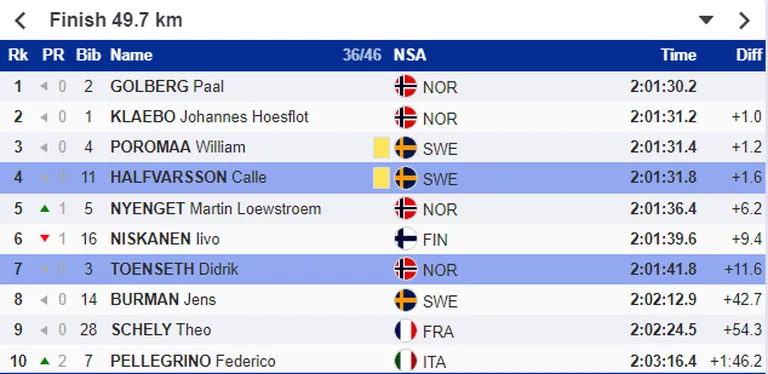Select the highlighted HALFVARSSON Calle row
Screen dimensions: 768x374
point(384,178)
